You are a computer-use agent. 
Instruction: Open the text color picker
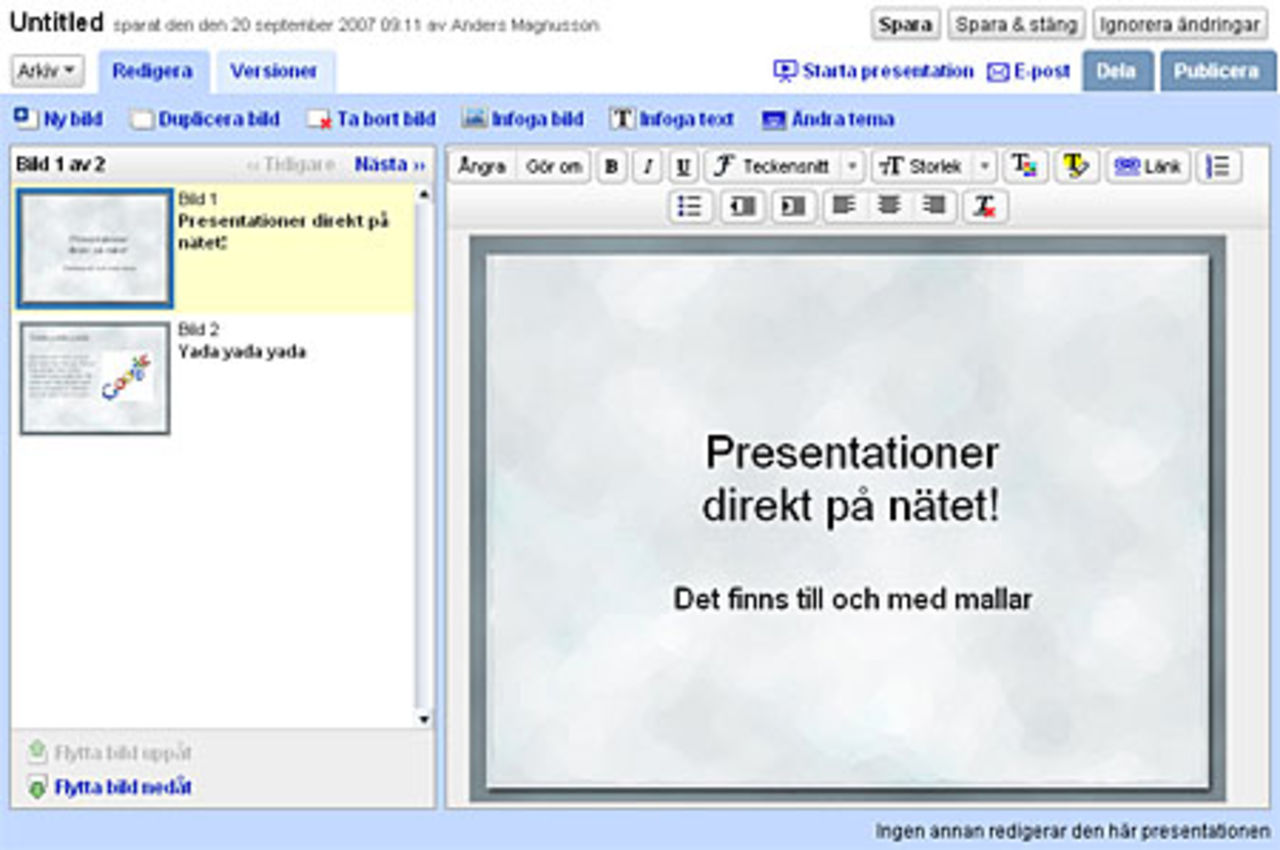pyautogui.click(x=1025, y=166)
